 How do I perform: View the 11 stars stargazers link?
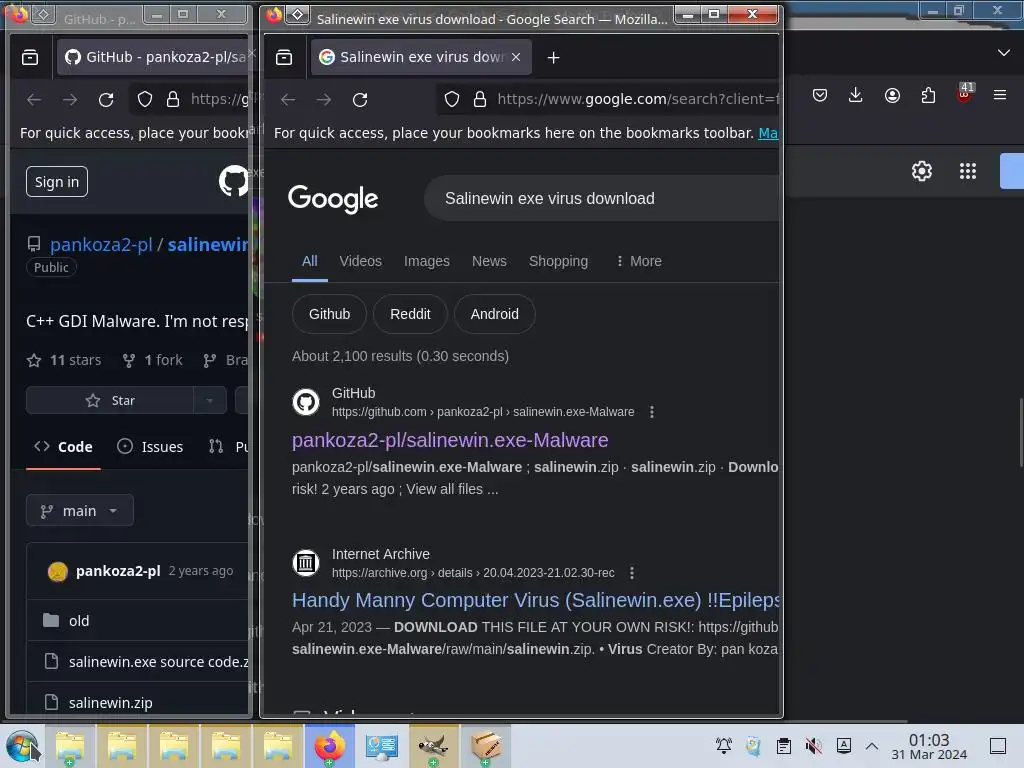tap(64, 360)
